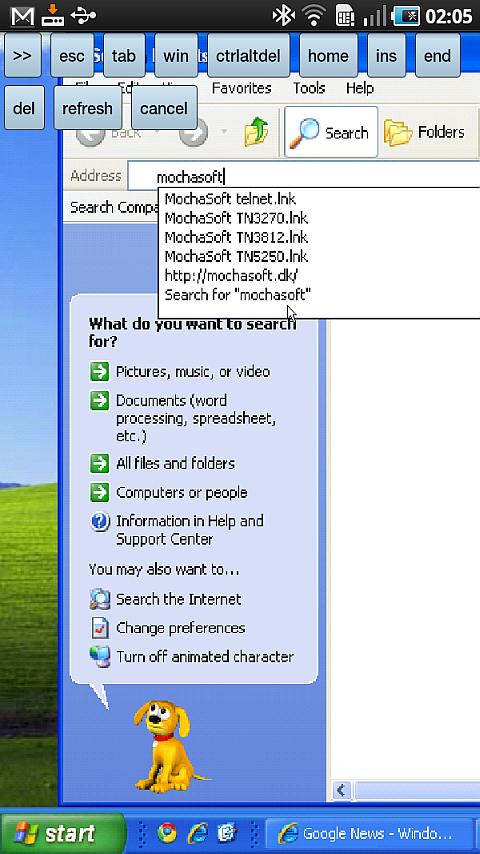Open the Favorites menu
This screenshot has width=480, height=854.
click(241, 88)
